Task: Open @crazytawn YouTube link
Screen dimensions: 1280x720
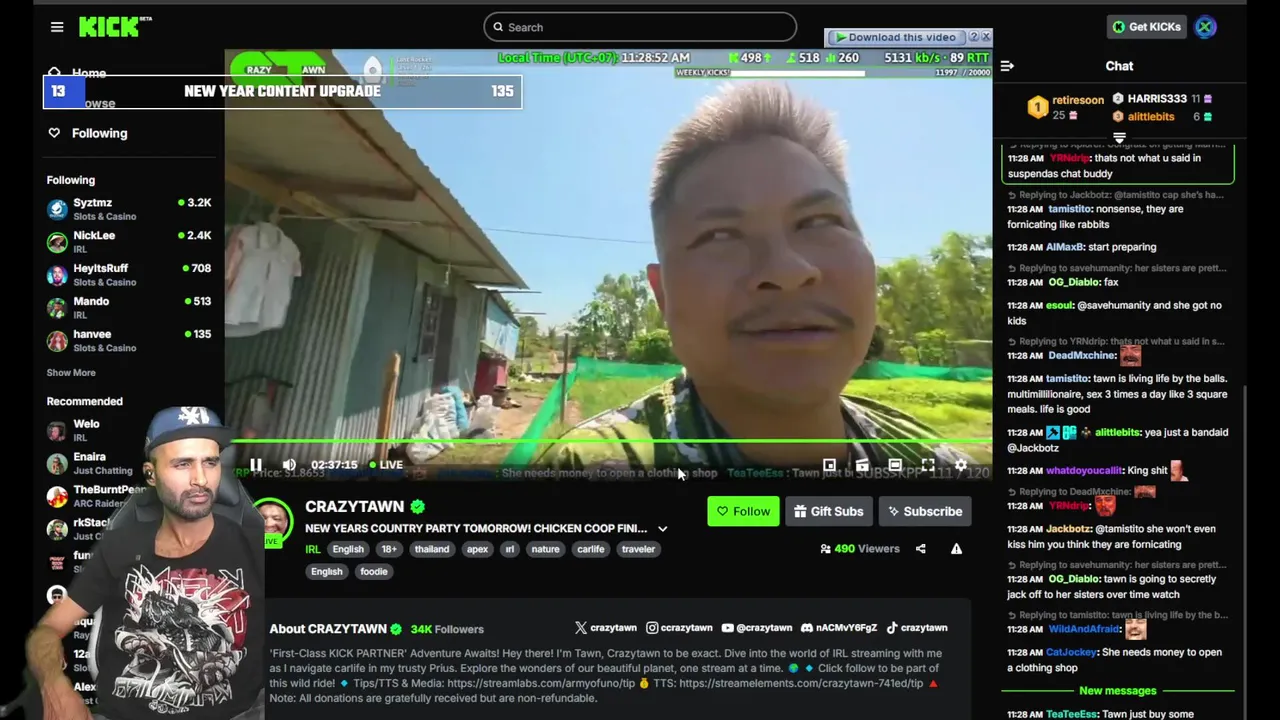Action: pyautogui.click(x=757, y=628)
